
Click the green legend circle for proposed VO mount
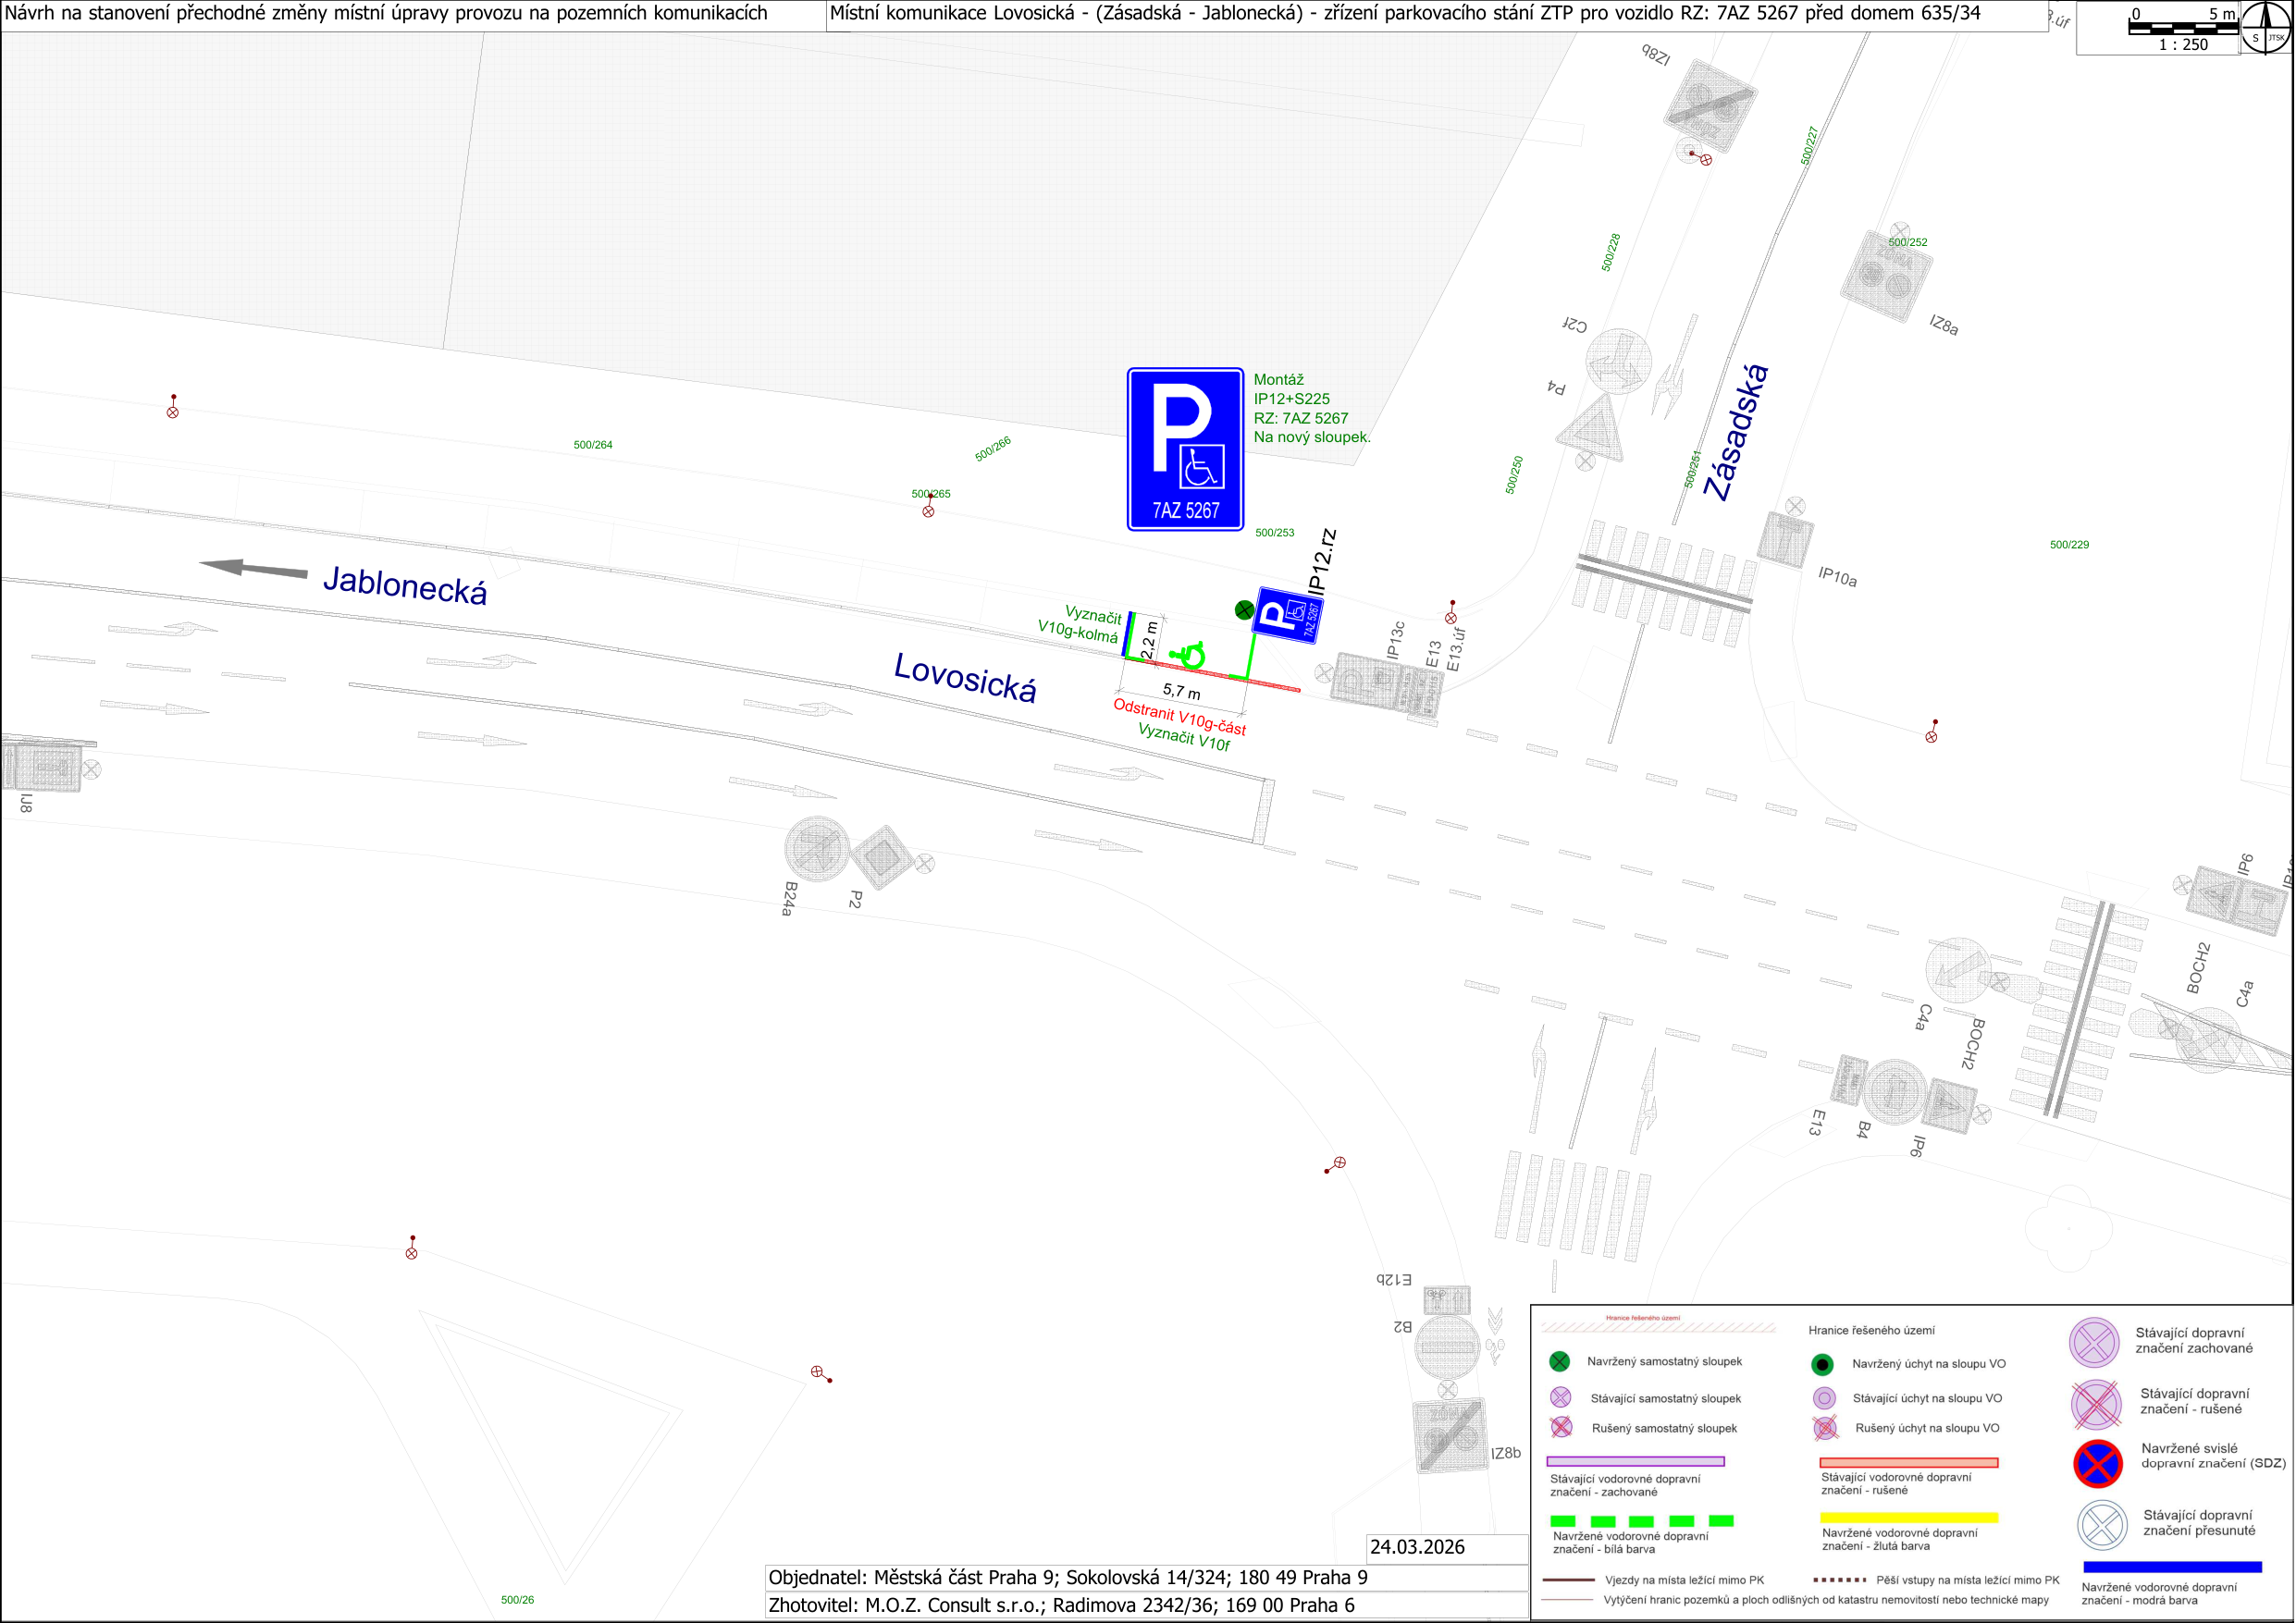click(1822, 1364)
